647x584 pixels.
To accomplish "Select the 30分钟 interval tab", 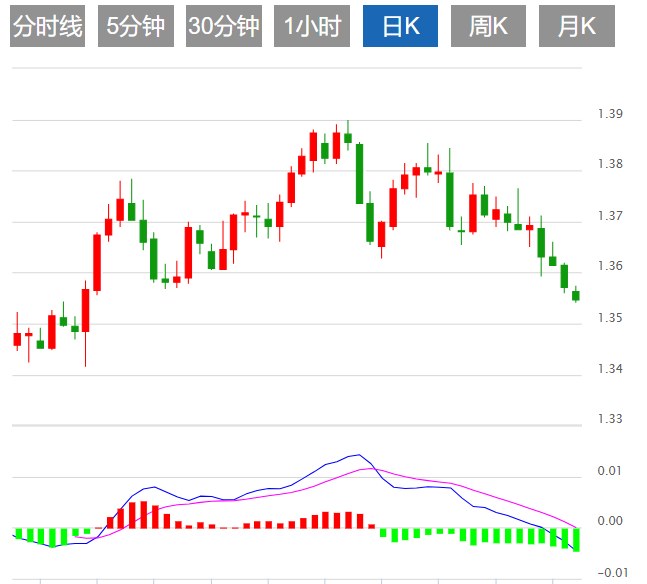I will point(224,26).
